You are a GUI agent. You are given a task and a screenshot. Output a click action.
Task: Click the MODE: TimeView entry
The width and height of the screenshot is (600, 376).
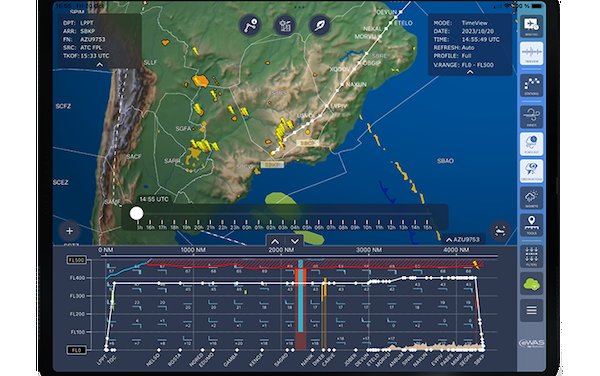coord(461,23)
